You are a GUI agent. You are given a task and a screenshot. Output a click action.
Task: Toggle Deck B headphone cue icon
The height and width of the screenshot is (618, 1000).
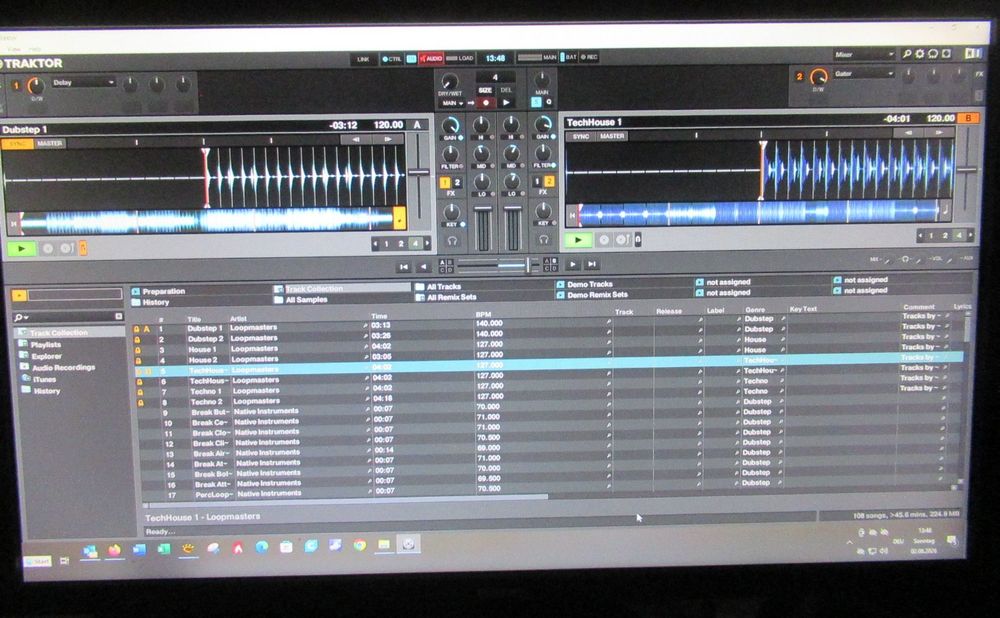click(543, 239)
